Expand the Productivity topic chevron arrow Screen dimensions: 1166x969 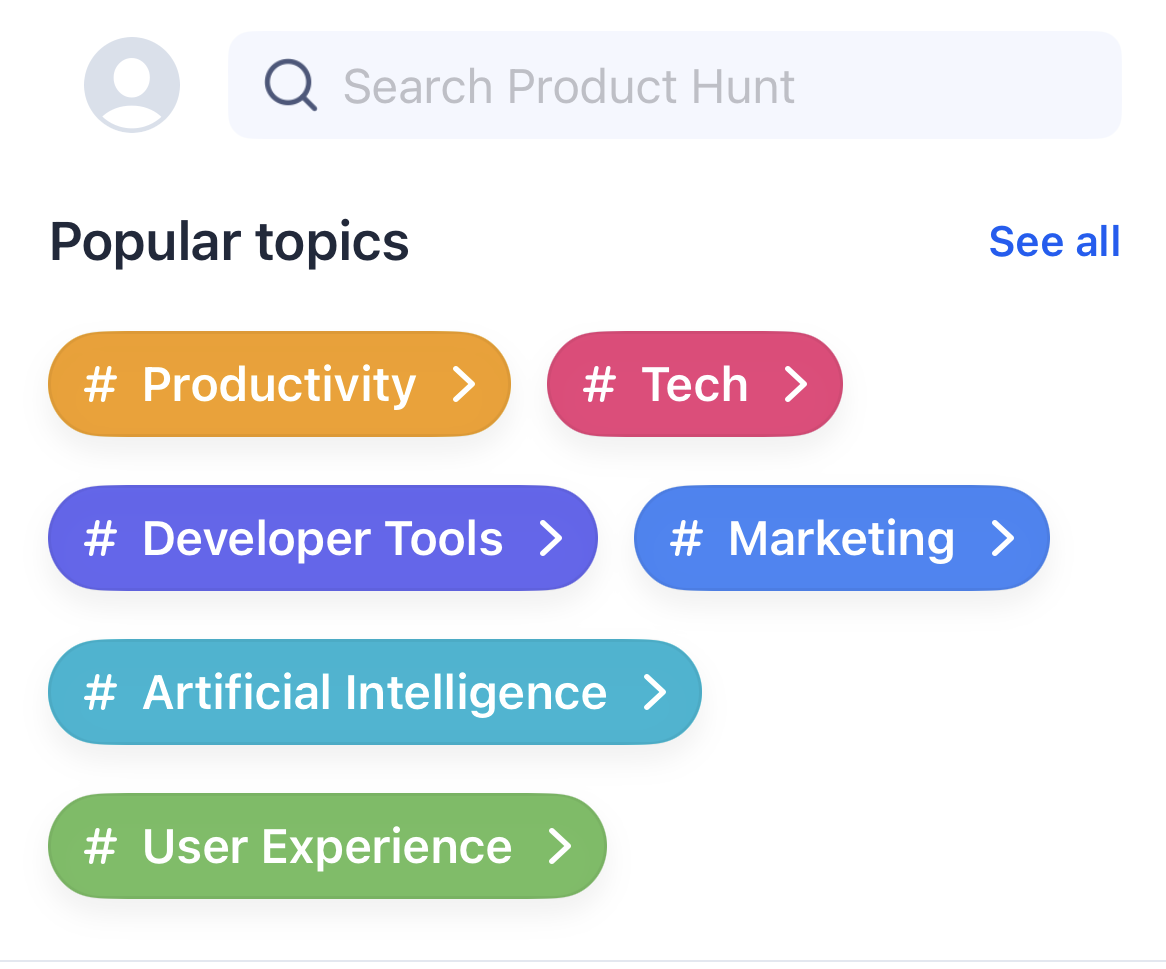click(464, 385)
